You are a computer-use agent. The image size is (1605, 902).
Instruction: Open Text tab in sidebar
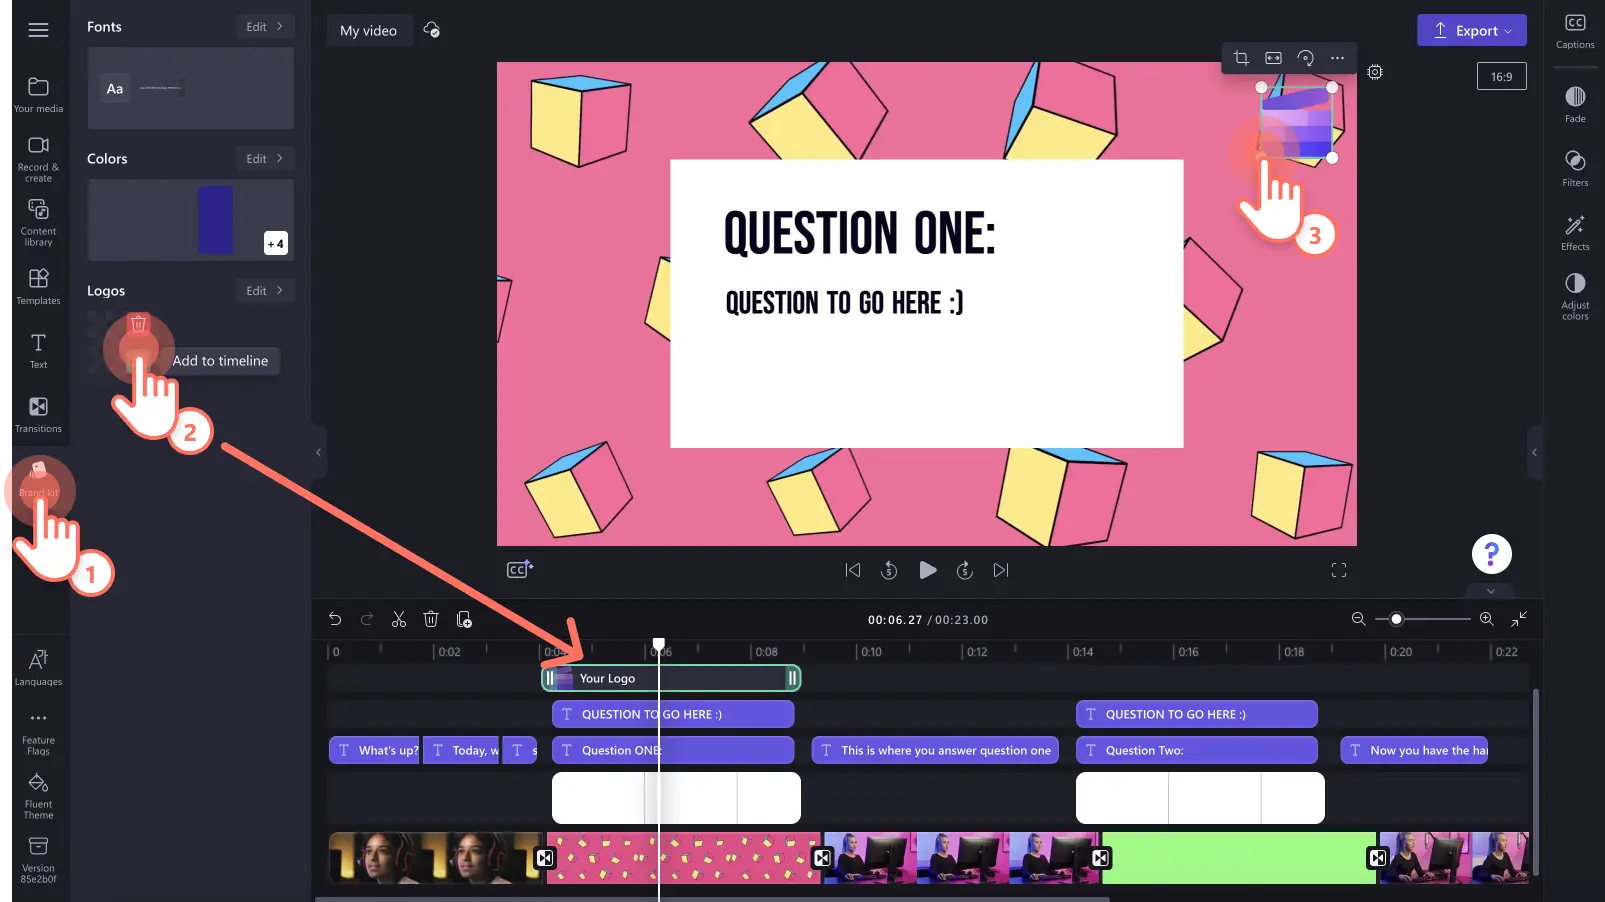pos(38,350)
